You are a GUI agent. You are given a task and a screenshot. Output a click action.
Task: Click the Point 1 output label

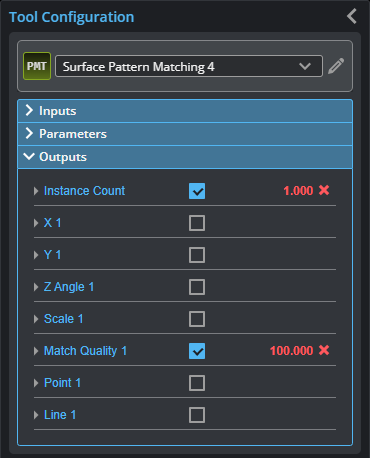(62, 383)
